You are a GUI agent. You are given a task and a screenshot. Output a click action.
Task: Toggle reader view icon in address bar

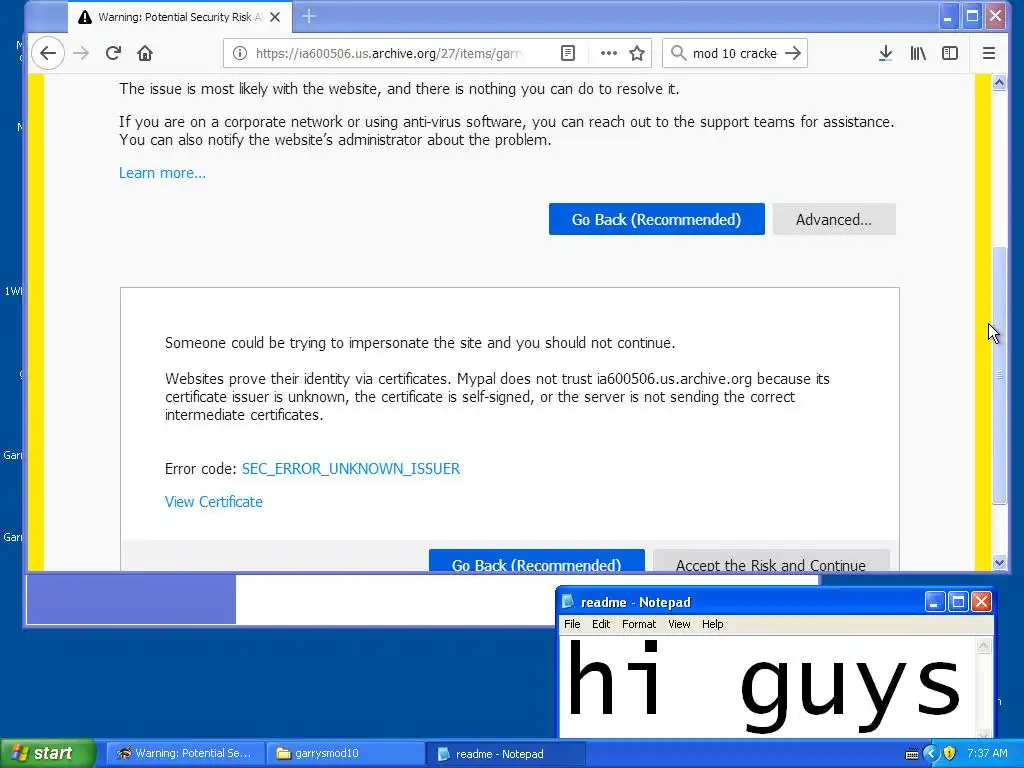(568, 54)
